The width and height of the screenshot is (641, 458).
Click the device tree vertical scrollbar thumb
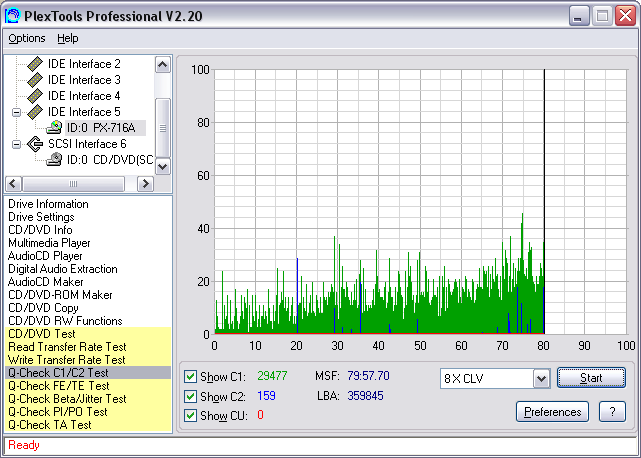pyautogui.click(x=163, y=128)
